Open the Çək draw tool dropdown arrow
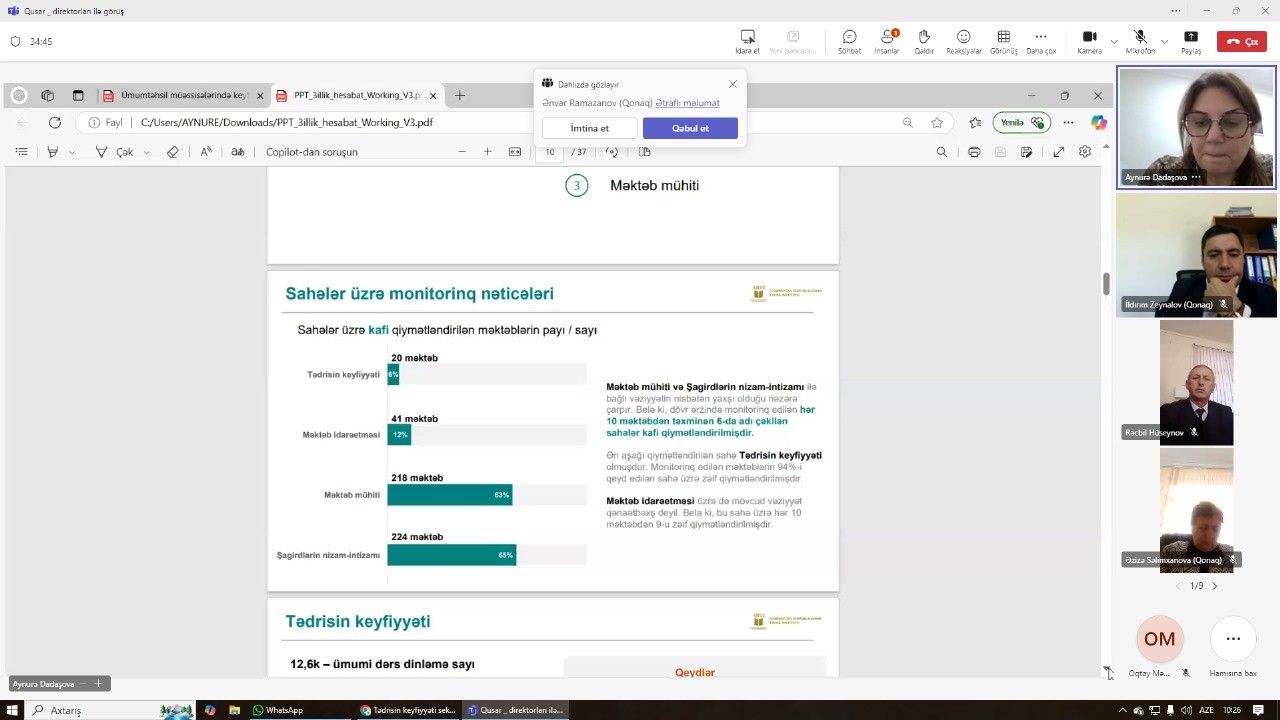 coord(146,153)
